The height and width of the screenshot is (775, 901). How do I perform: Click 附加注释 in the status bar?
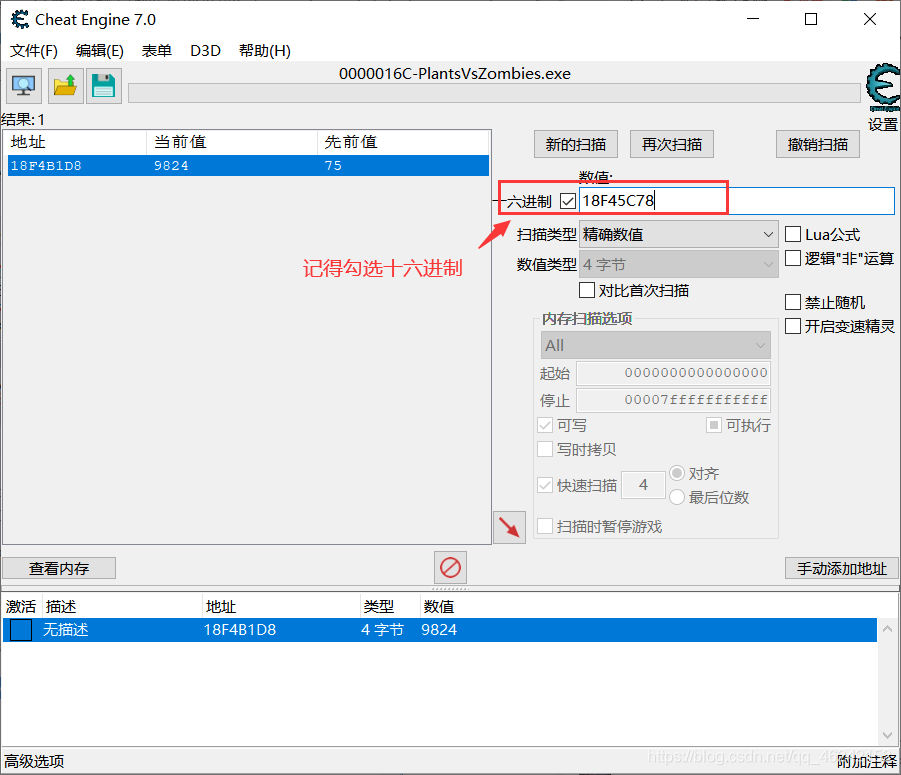pyautogui.click(x=867, y=762)
